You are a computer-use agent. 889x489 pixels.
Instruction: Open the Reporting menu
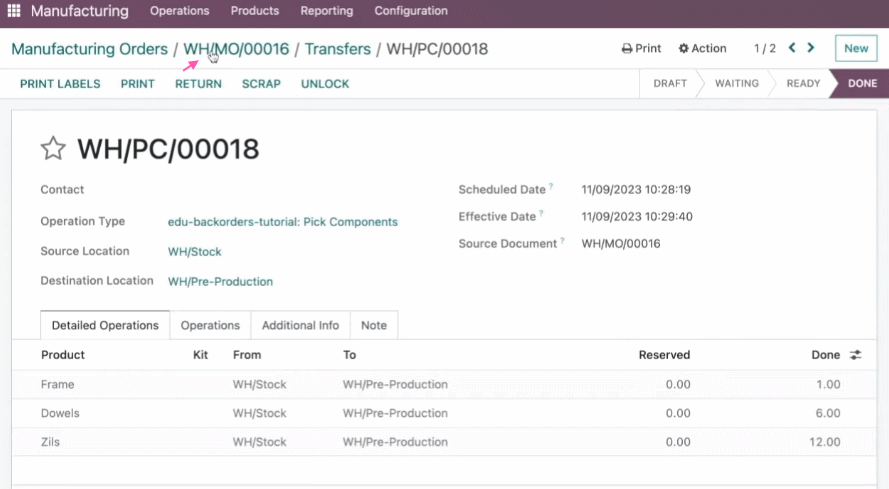tap(327, 11)
